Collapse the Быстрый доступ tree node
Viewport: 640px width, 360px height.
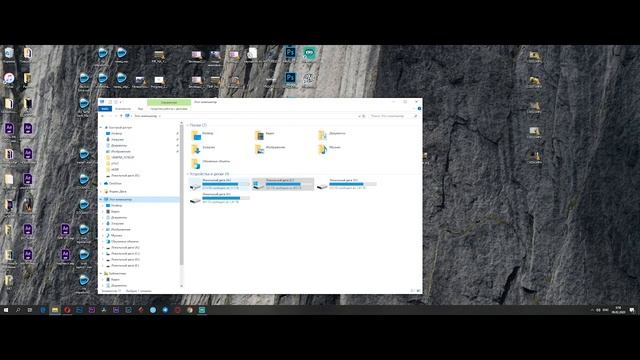[x=101, y=127]
